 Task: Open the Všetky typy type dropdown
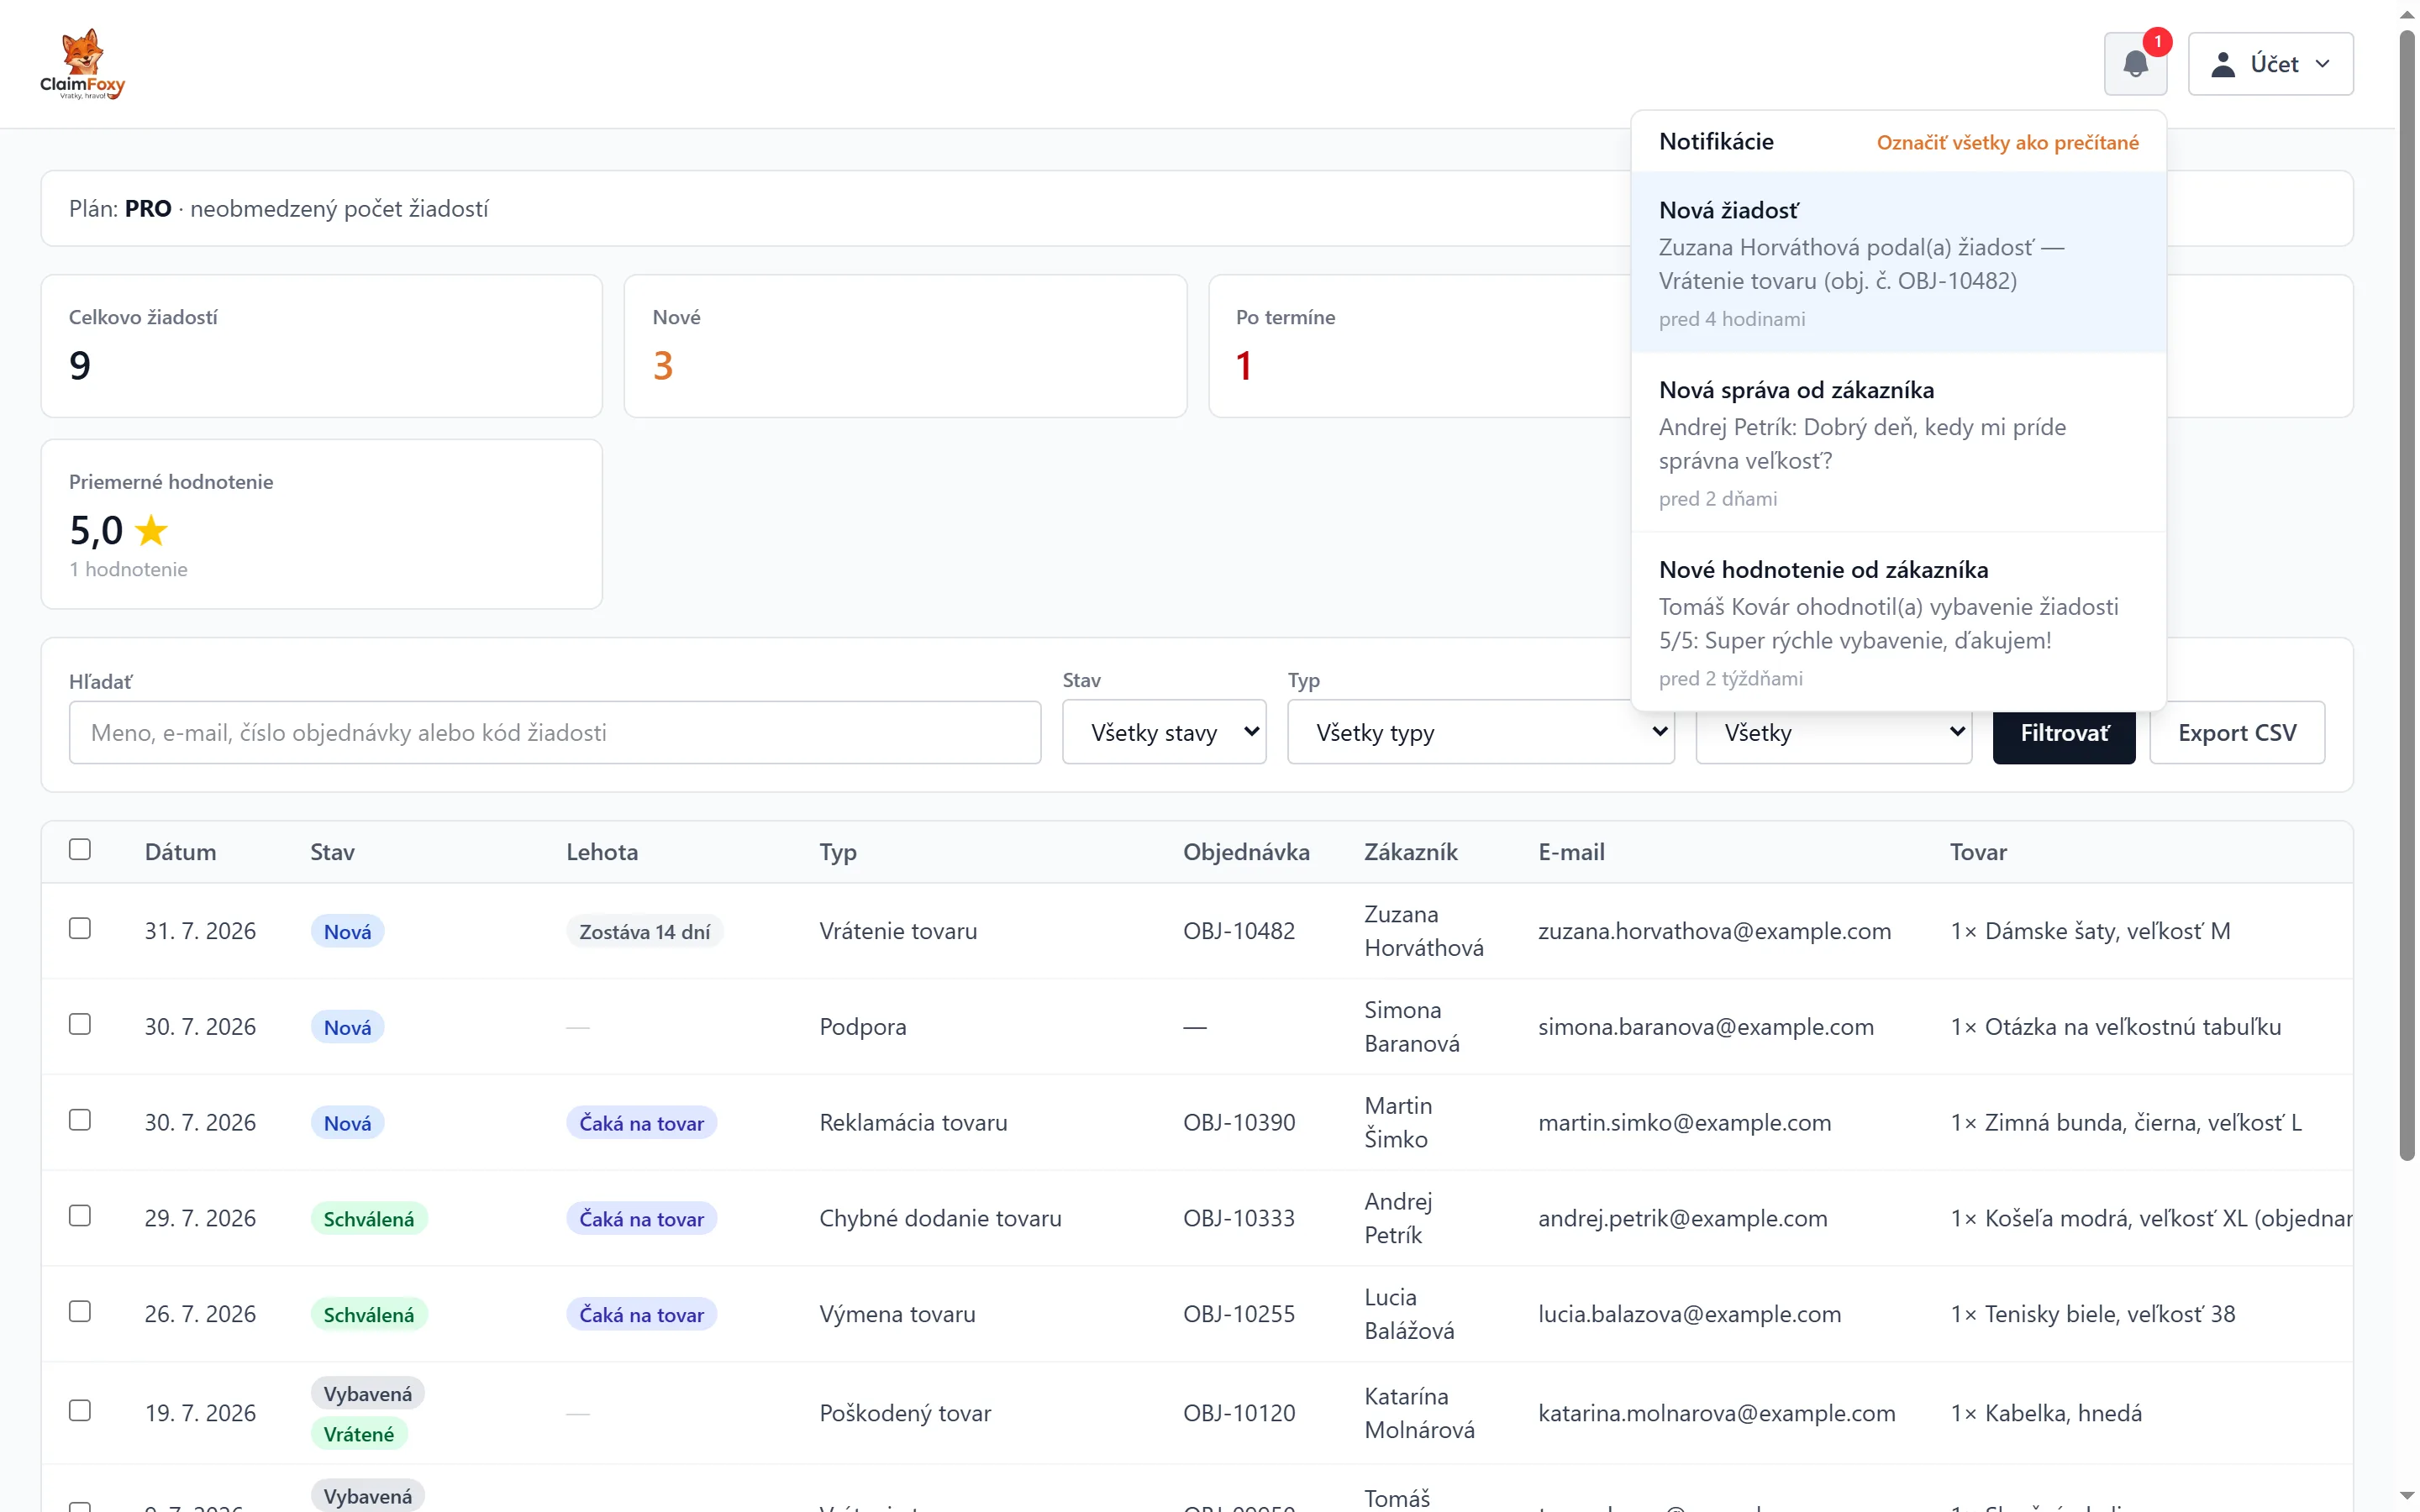point(1480,732)
